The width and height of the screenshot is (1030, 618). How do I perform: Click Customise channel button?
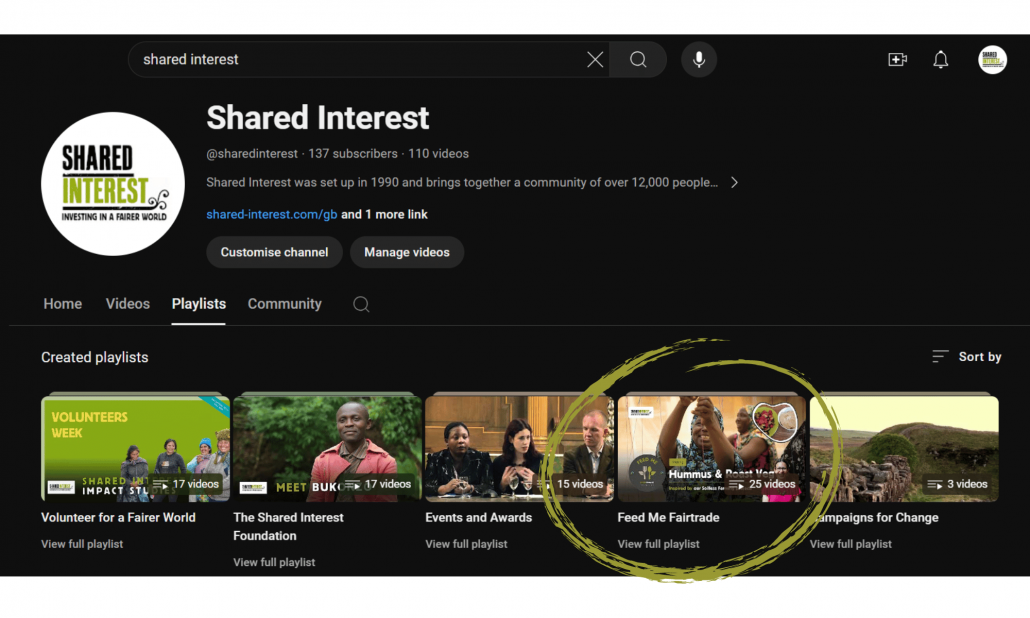tap(275, 252)
